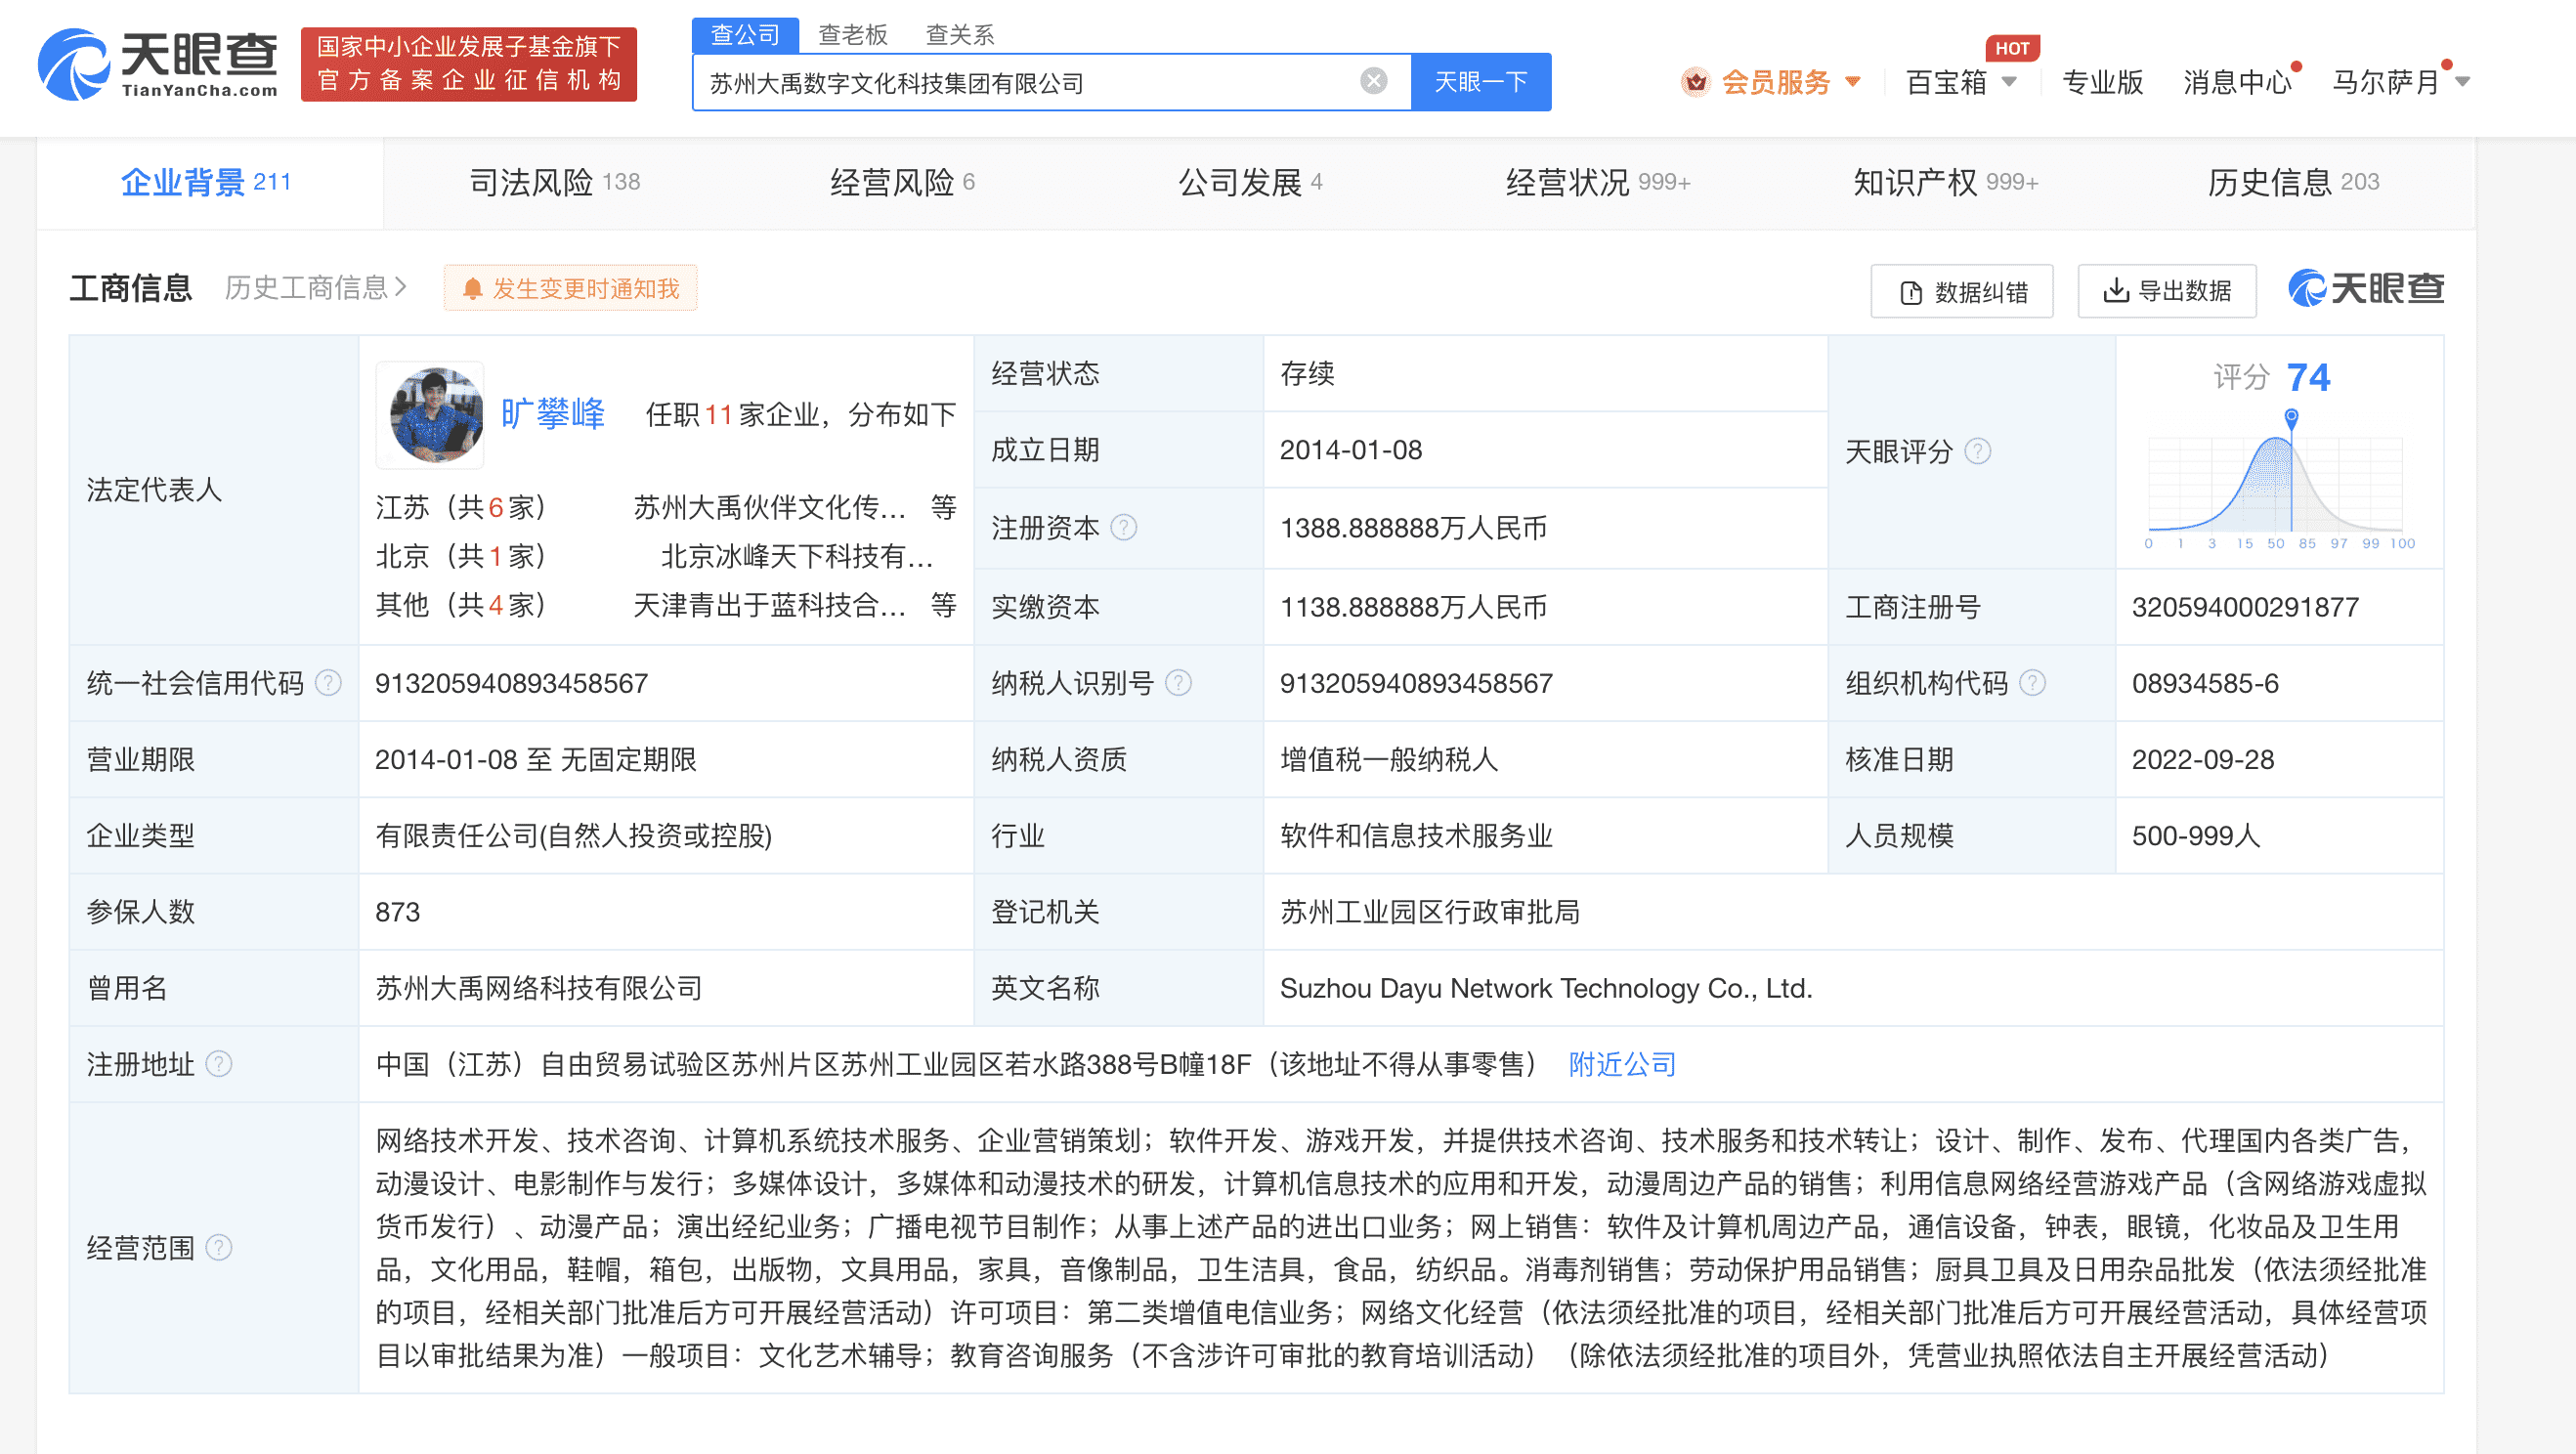Open 苏州大禹伙伴文化传... company link

click(x=769, y=507)
